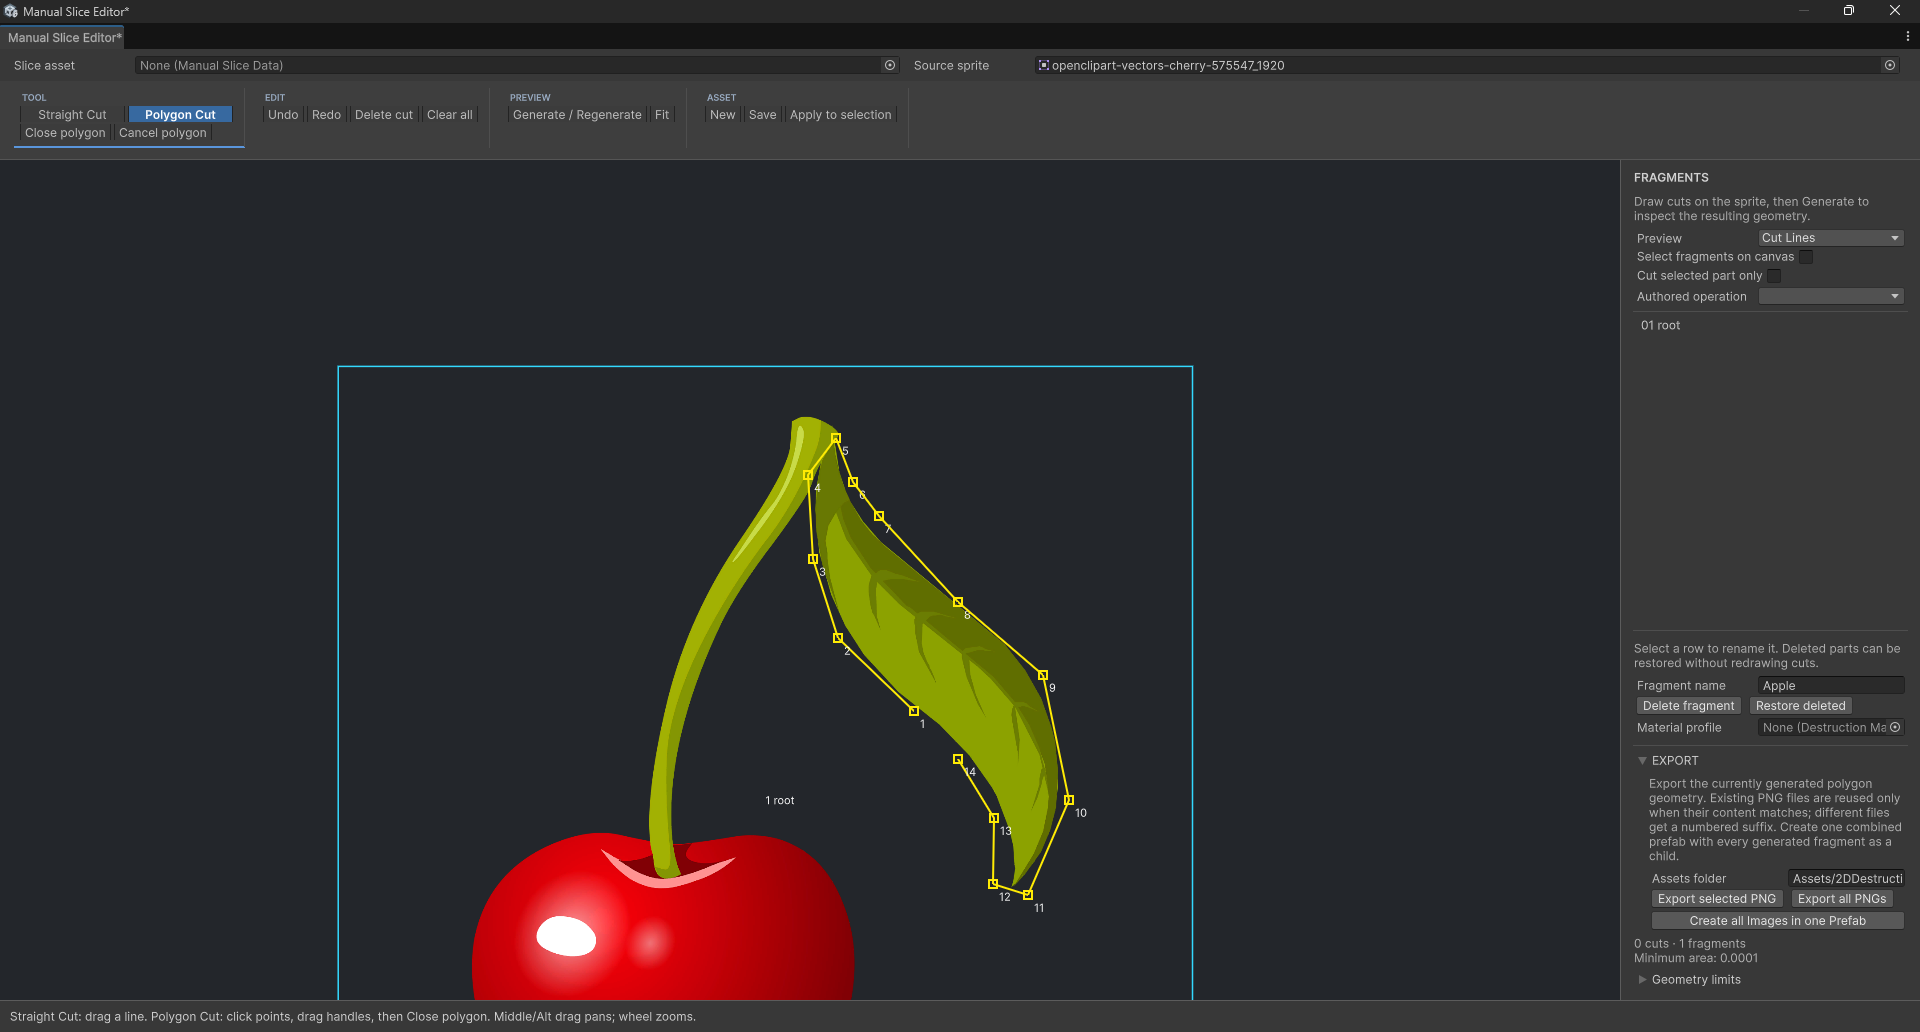1920x1032 pixels.
Task: Select the Straight Cut tool
Action: (72, 114)
